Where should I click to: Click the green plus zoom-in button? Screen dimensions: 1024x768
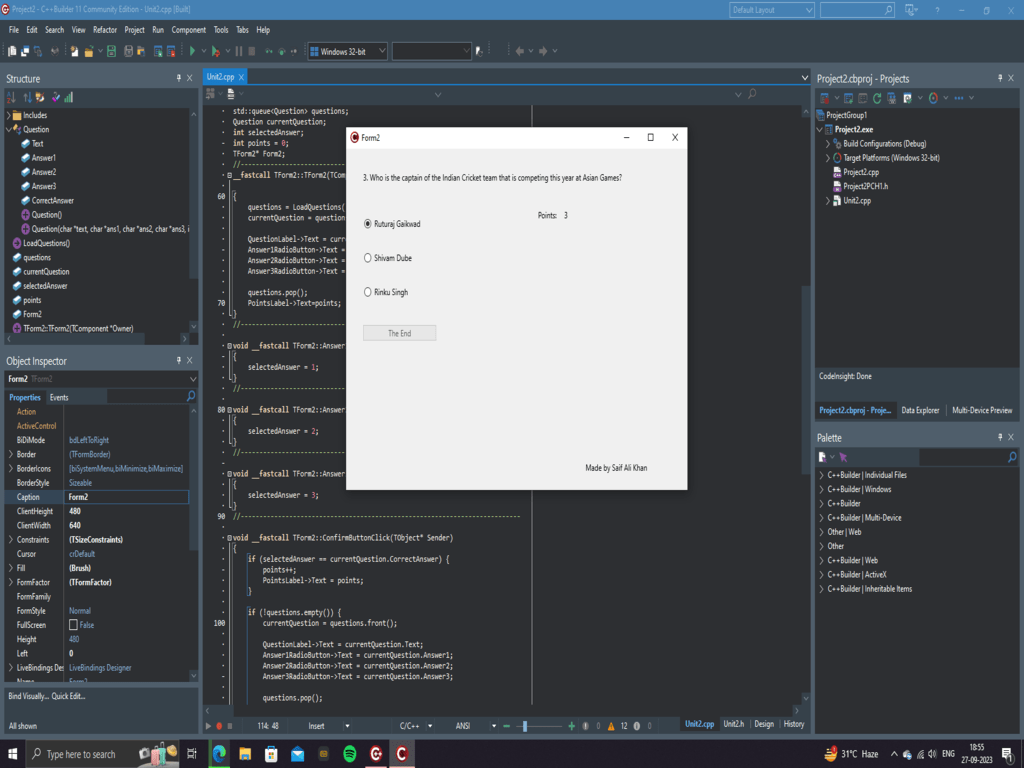571,726
